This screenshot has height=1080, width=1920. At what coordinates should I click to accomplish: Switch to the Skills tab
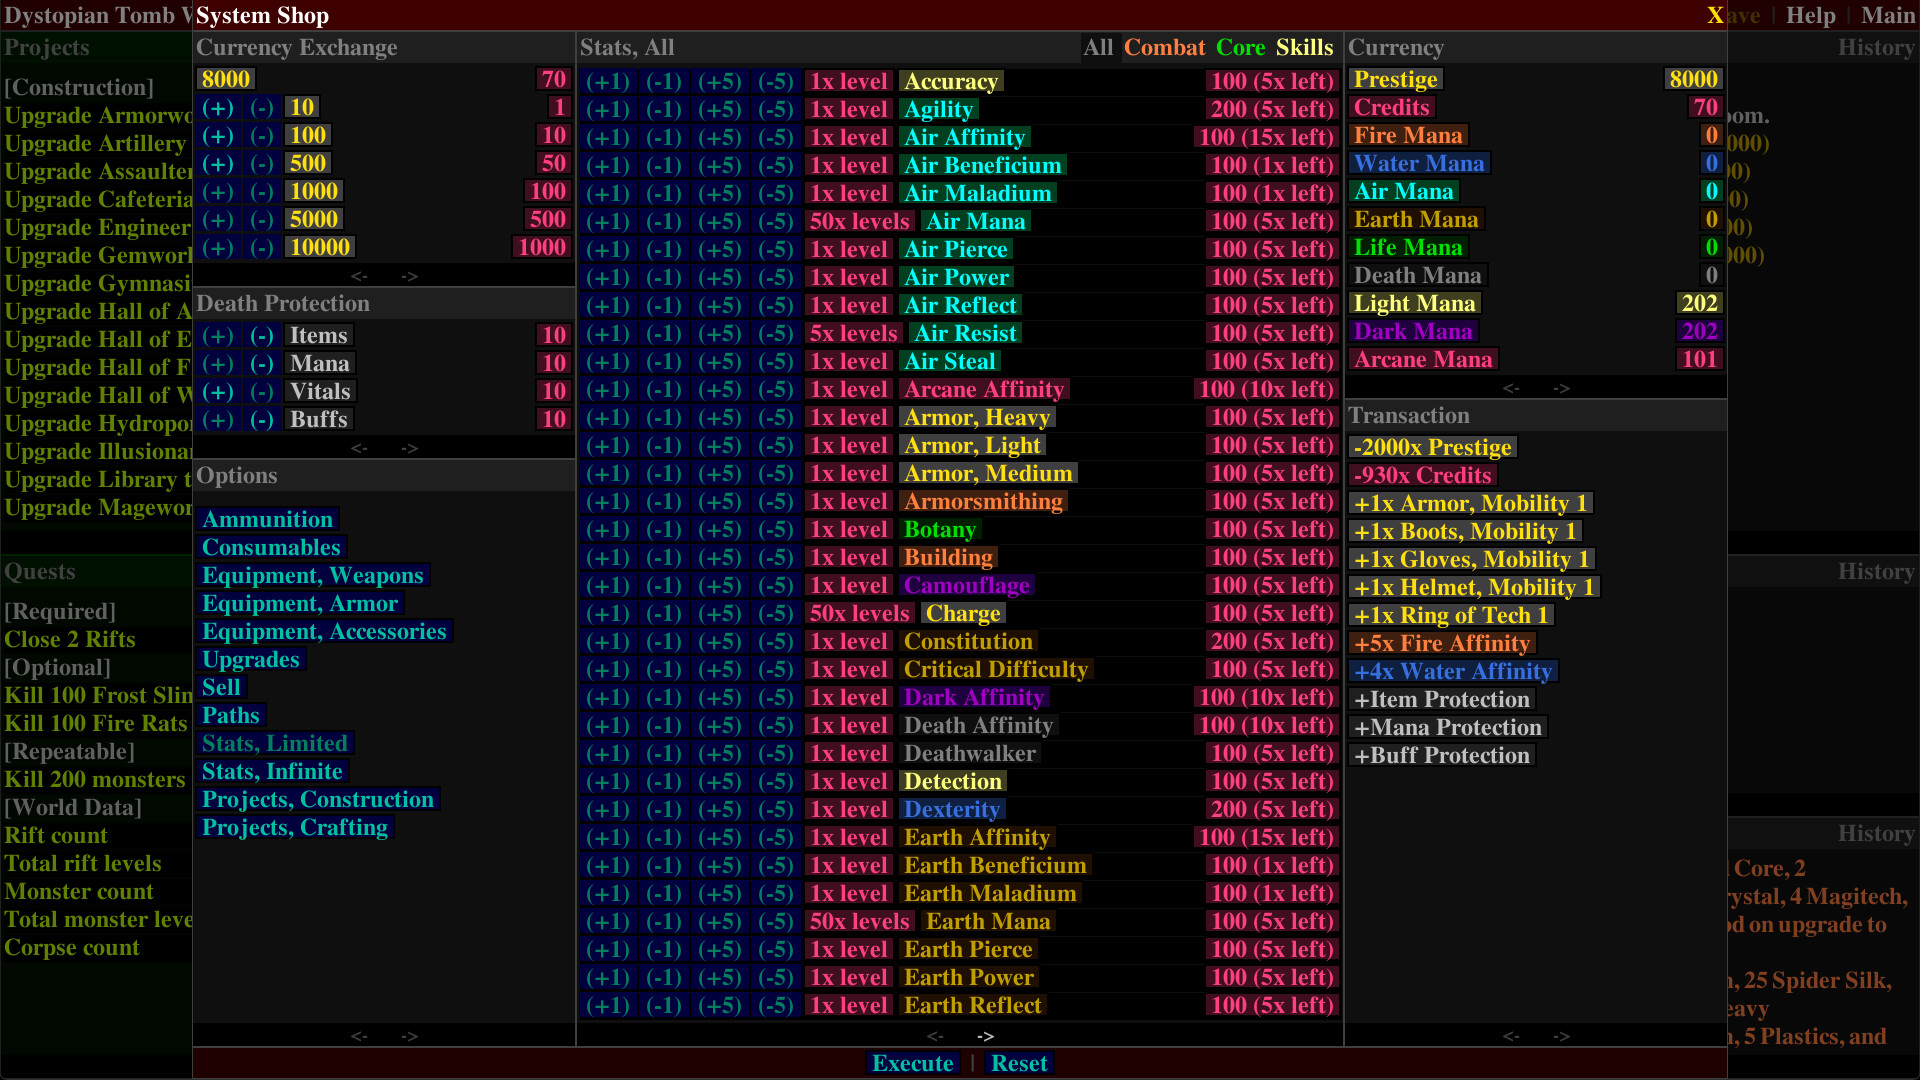1304,47
